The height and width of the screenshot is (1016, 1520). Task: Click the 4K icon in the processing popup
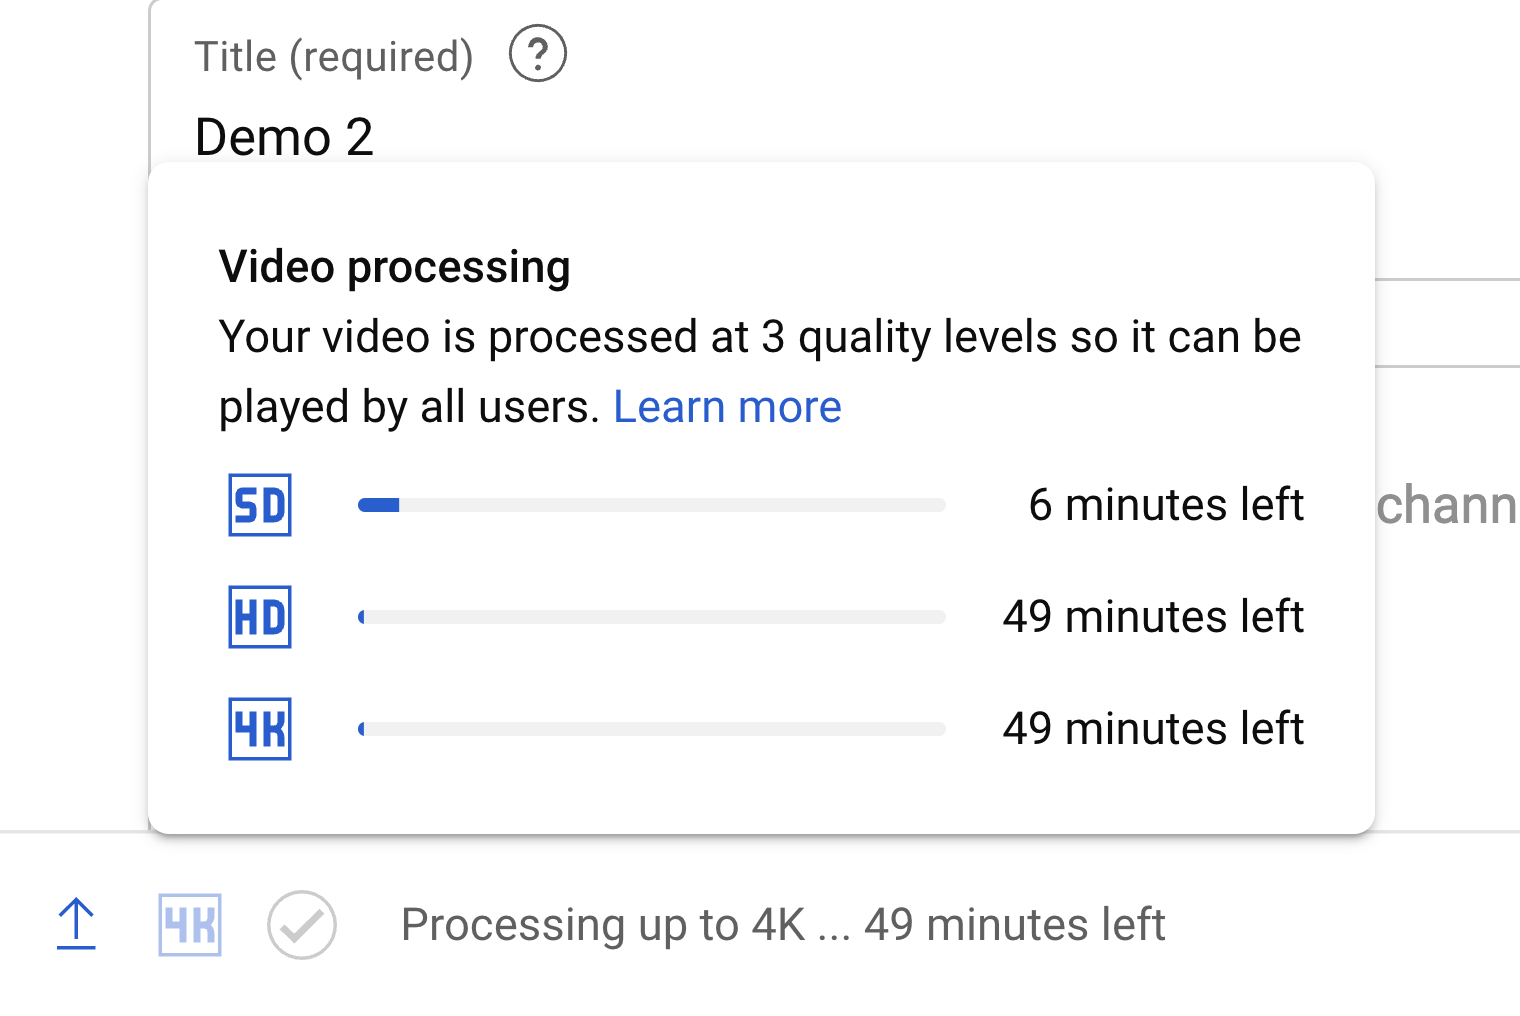260,729
